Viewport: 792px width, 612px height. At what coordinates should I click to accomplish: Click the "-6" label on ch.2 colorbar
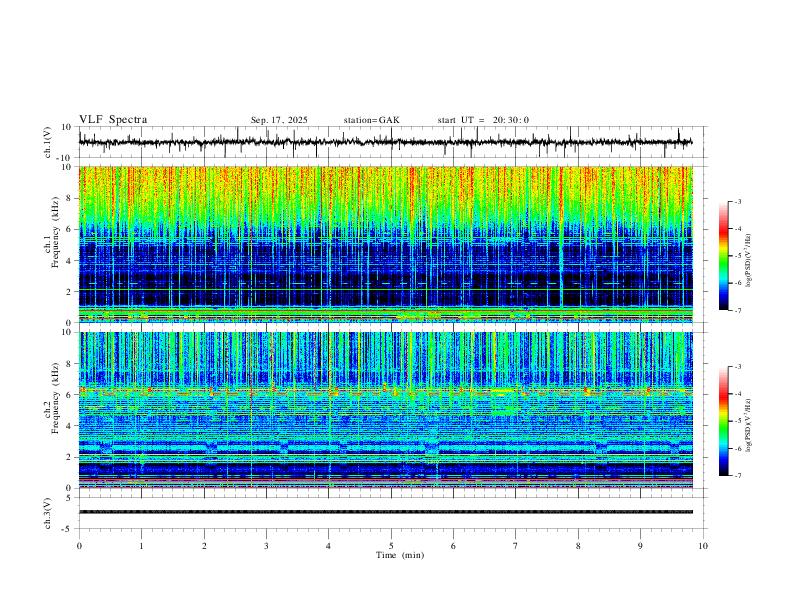(737, 448)
